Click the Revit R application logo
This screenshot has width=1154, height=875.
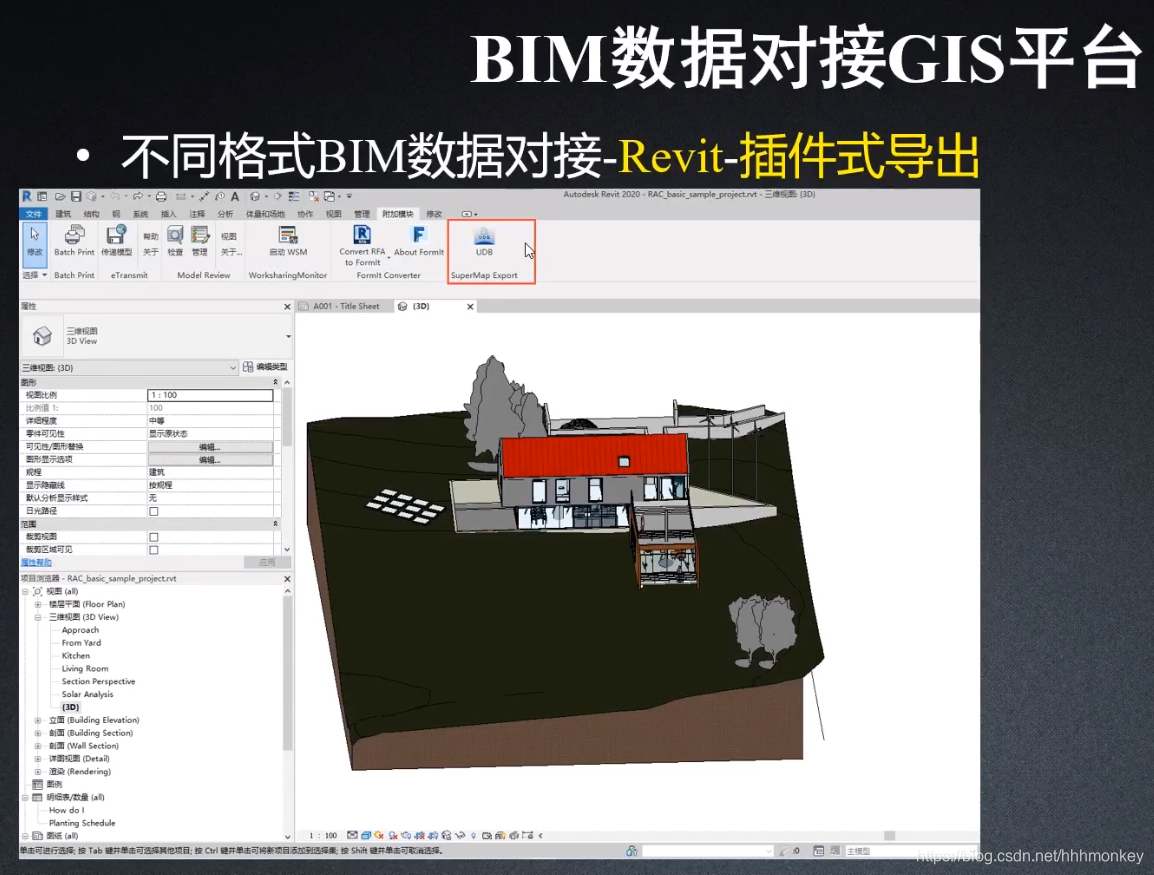27,196
